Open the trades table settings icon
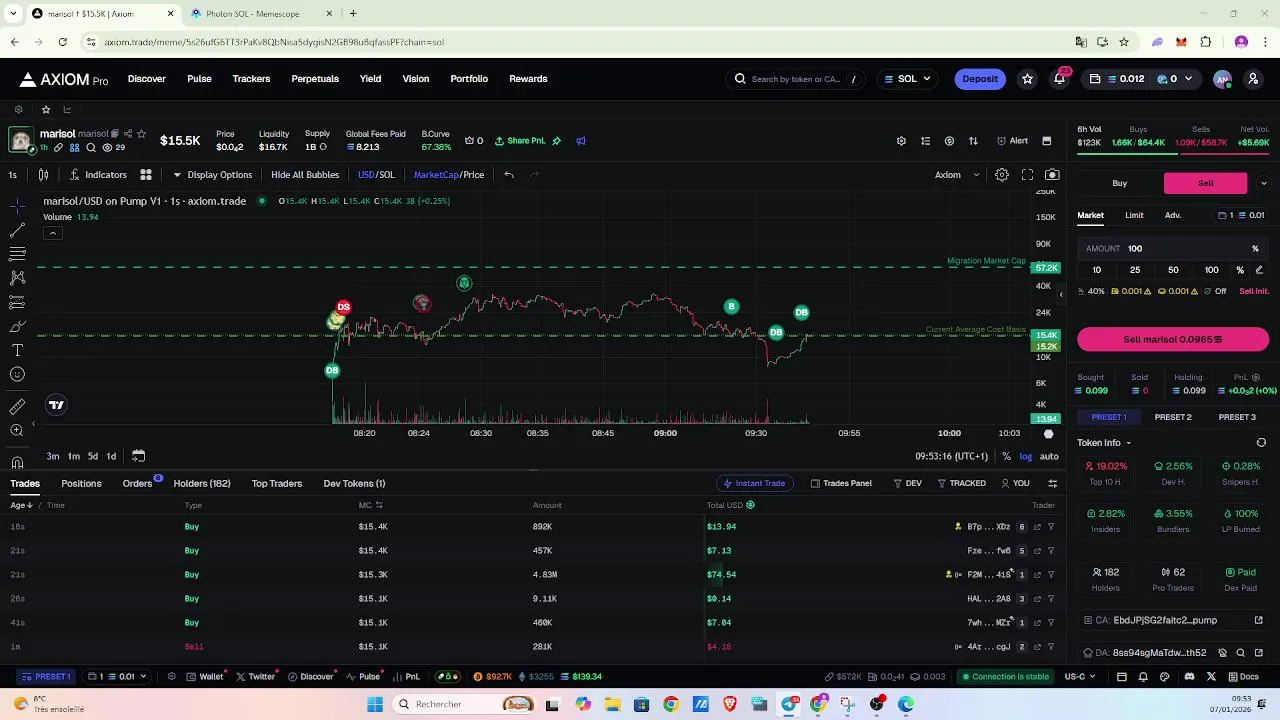This screenshot has height=720, width=1280. click(x=1052, y=484)
